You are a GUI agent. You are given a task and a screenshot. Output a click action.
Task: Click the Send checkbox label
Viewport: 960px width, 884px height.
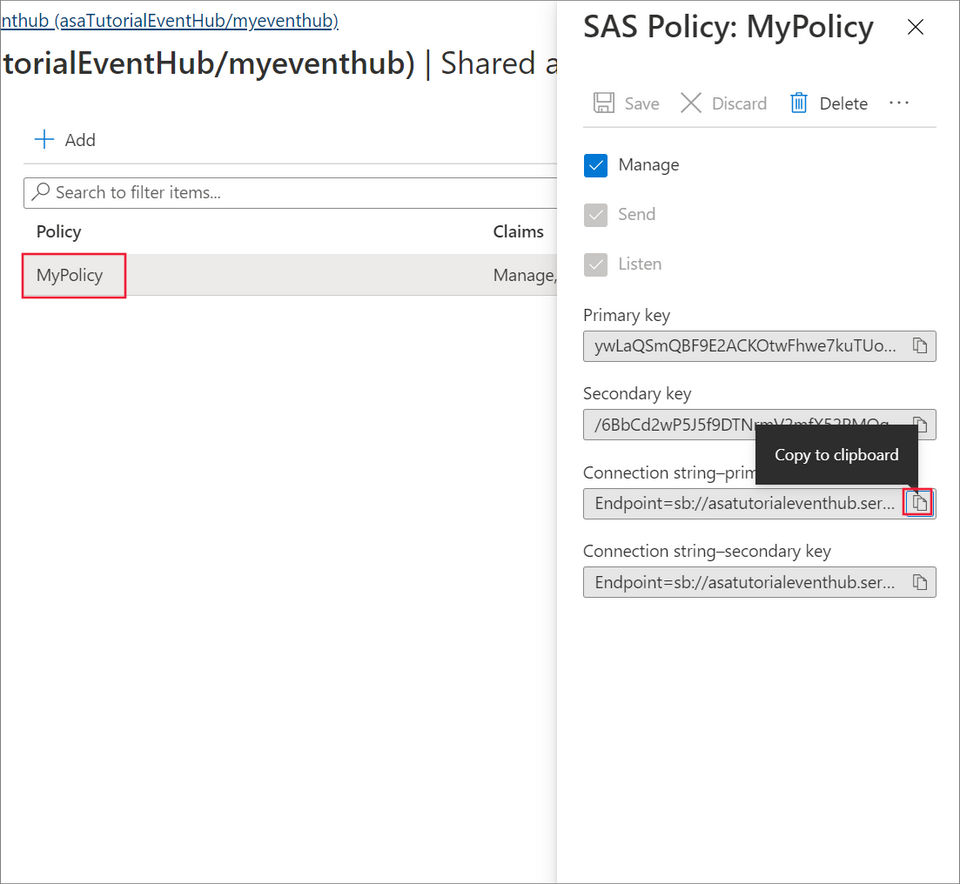point(637,214)
